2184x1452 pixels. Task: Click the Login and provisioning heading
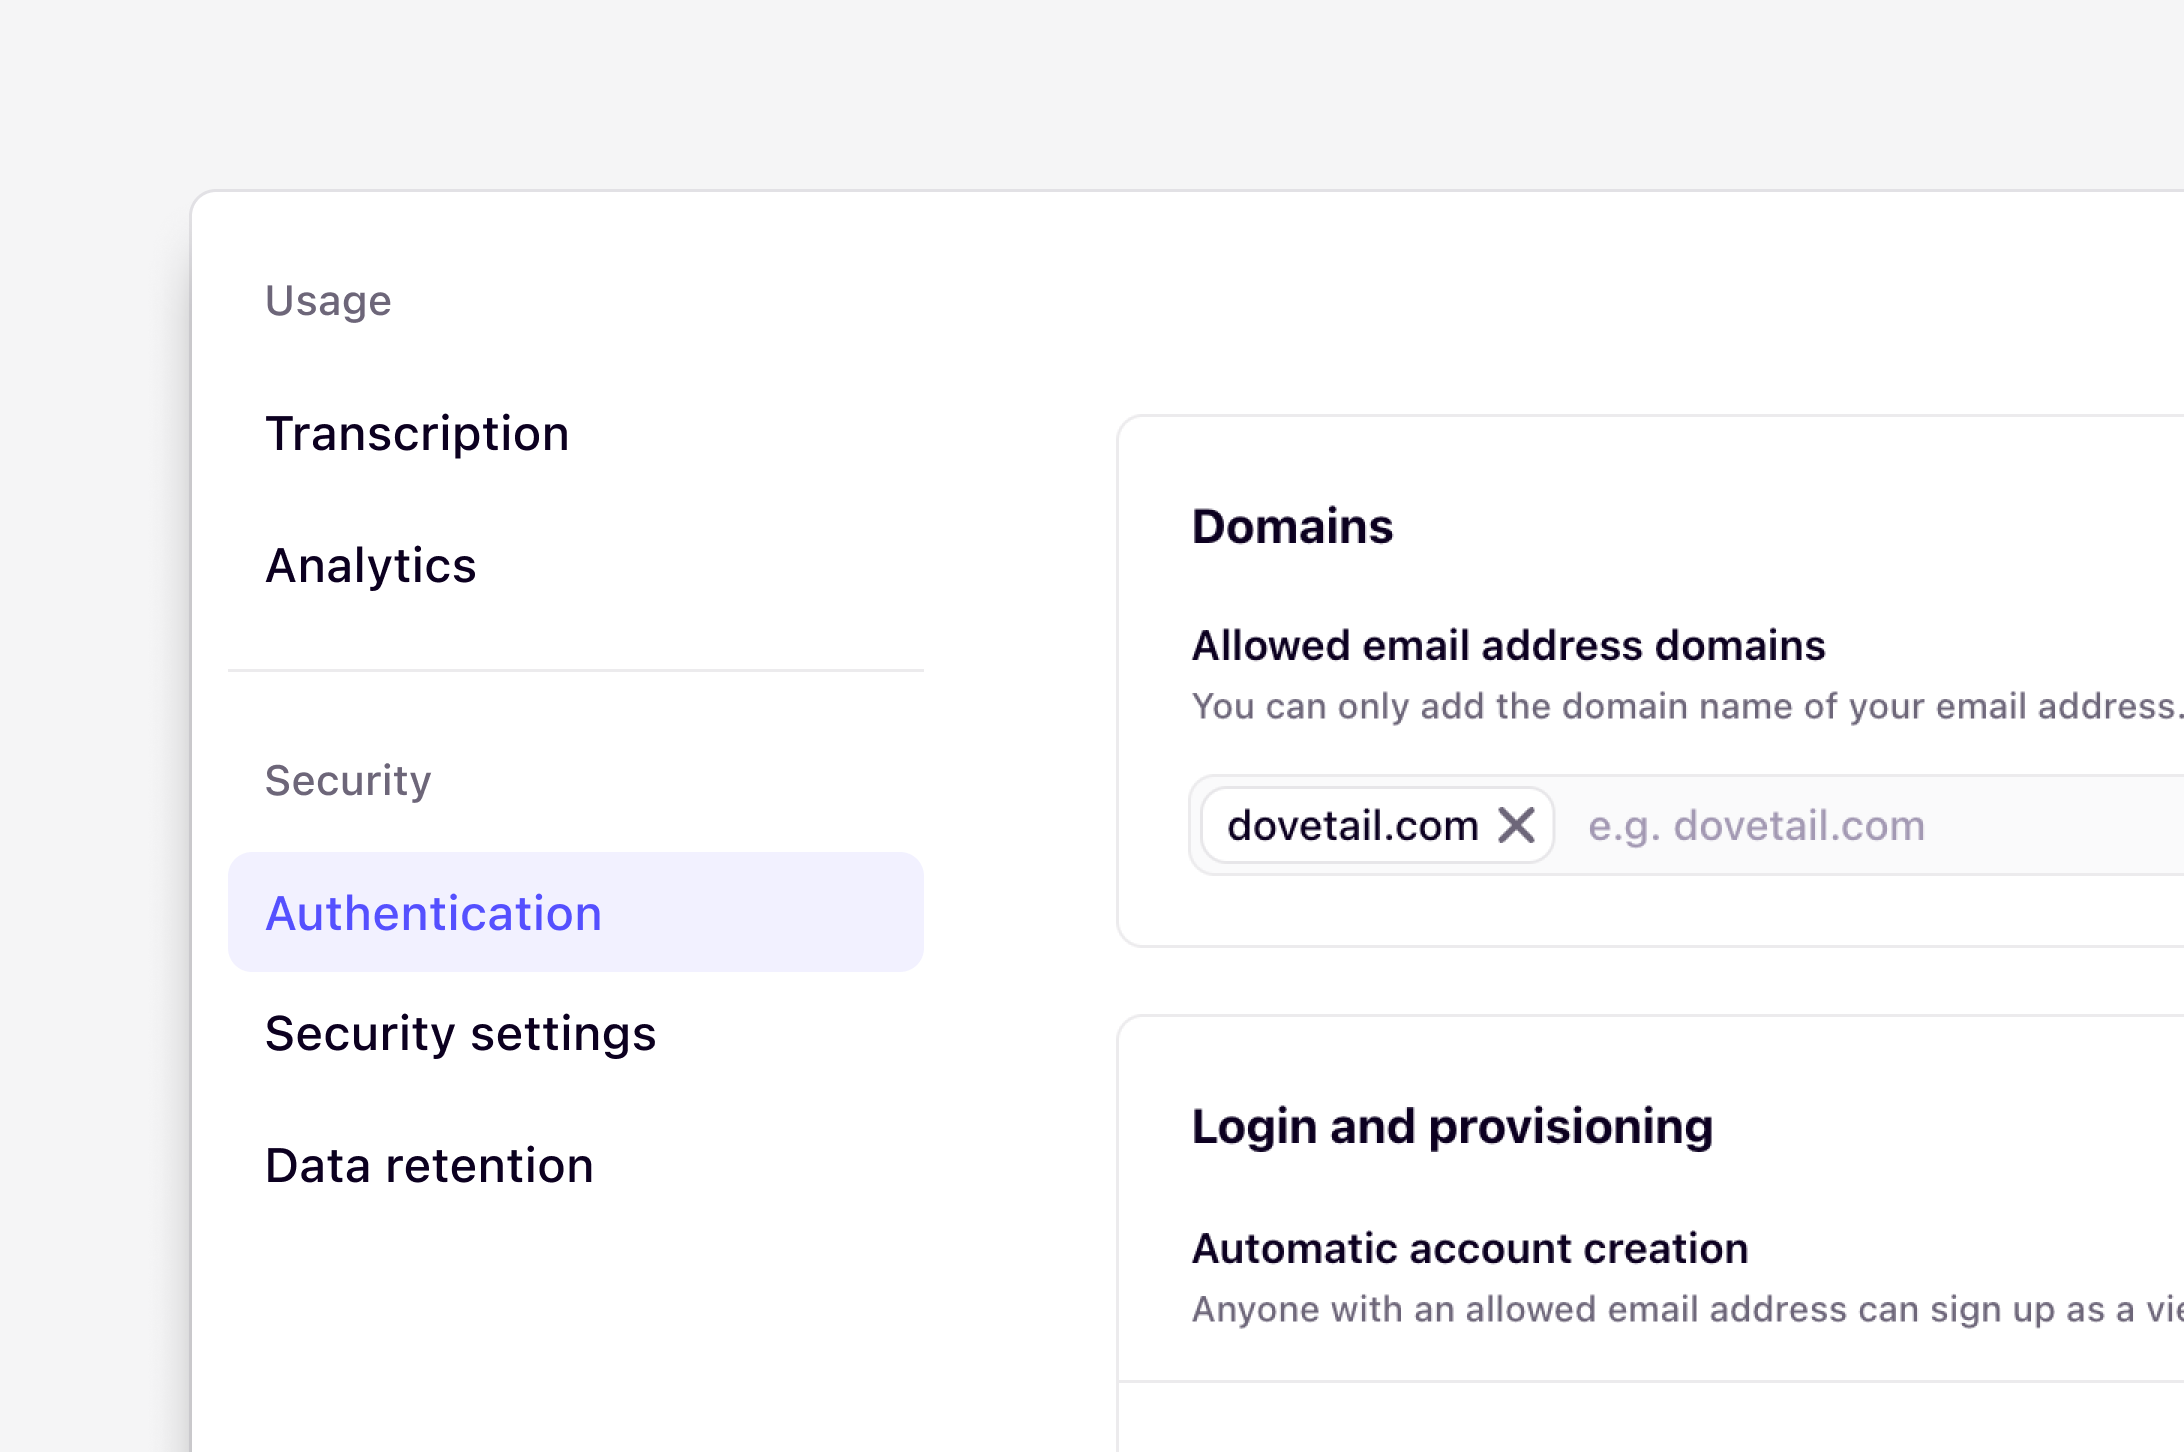pyautogui.click(x=1453, y=1126)
